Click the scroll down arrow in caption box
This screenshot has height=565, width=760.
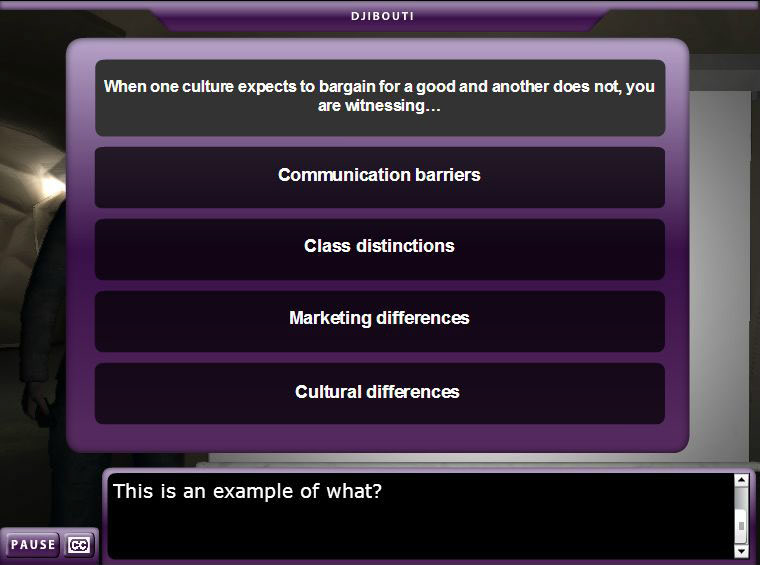tap(741, 551)
